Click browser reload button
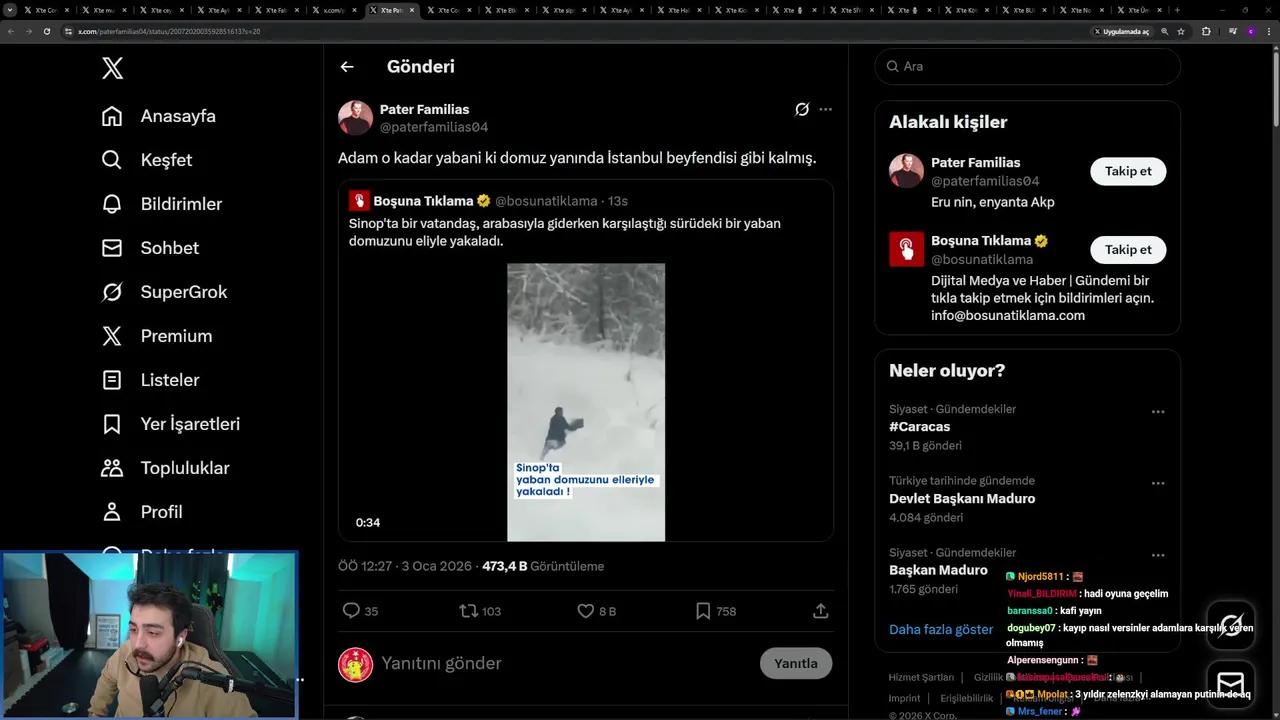The height and width of the screenshot is (720, 1280). [x=47, y=31]
